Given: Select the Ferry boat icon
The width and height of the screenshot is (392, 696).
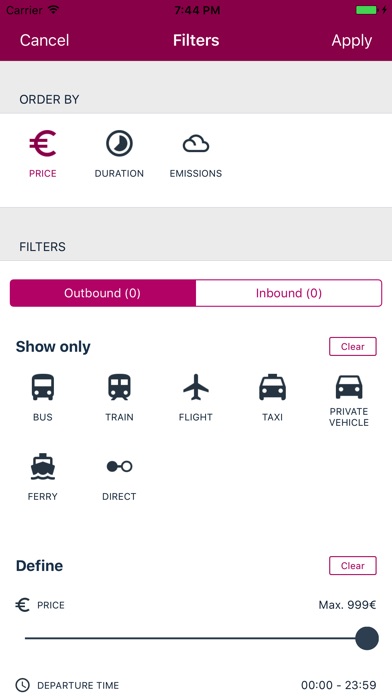Looking at the screenshot, I should click(x=43, y=466).
